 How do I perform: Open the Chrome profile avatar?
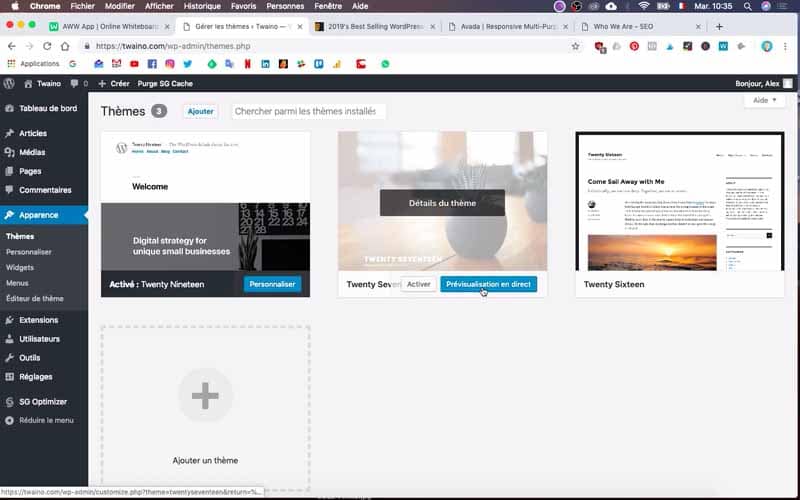coord(767,46)
